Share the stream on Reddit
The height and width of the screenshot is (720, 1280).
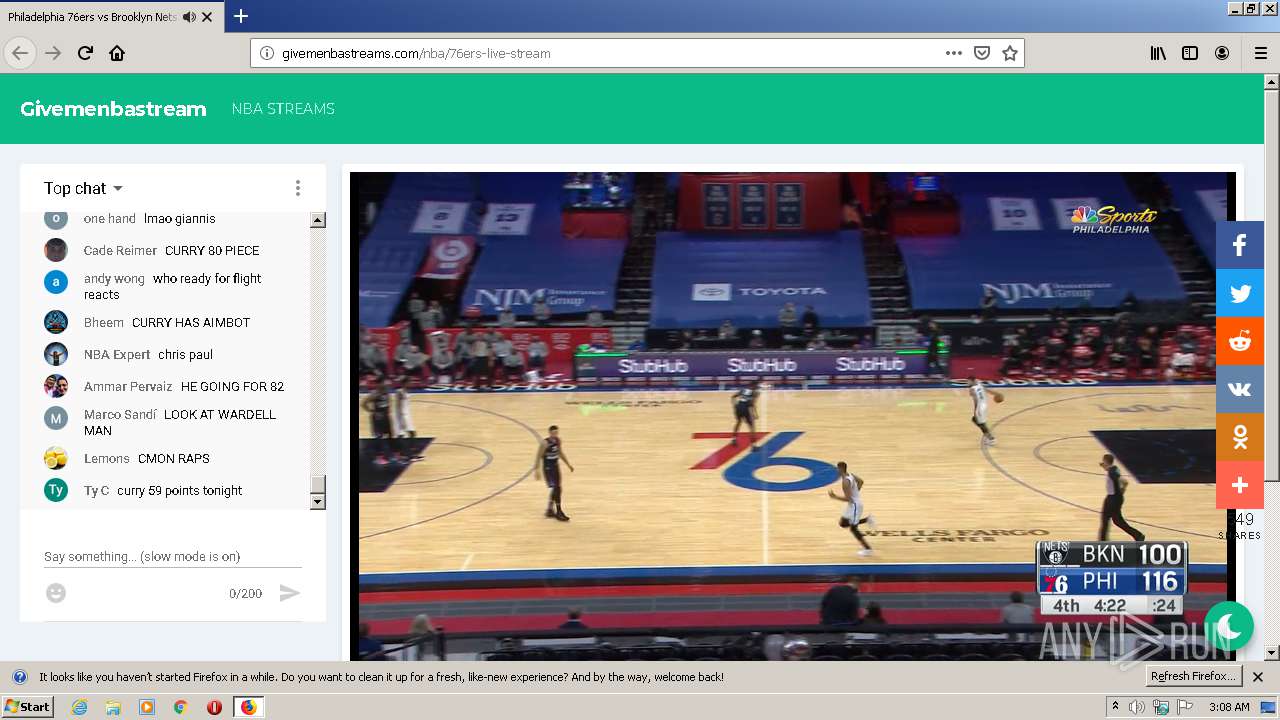tap(1240, 341)
